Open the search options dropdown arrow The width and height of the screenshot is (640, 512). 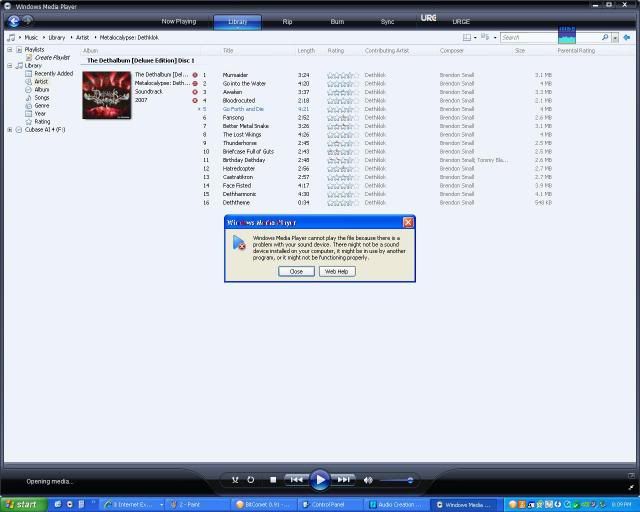point(615,38)
